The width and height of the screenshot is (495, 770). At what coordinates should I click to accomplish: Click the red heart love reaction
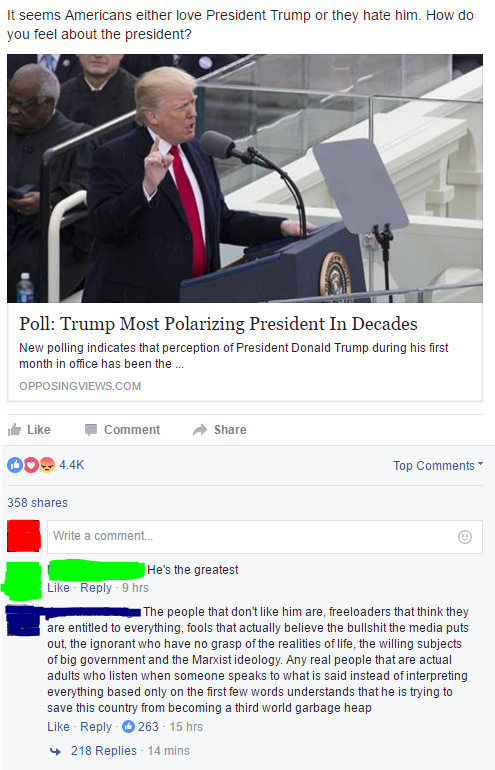click(x=31, y=465)
